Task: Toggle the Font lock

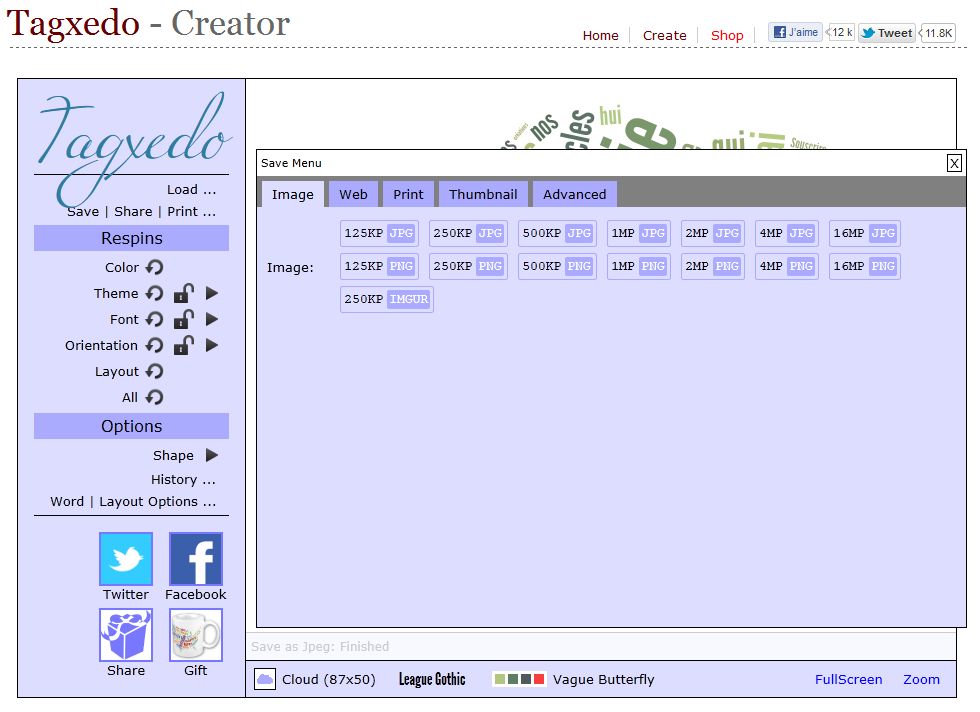Action: coord(184,319)
